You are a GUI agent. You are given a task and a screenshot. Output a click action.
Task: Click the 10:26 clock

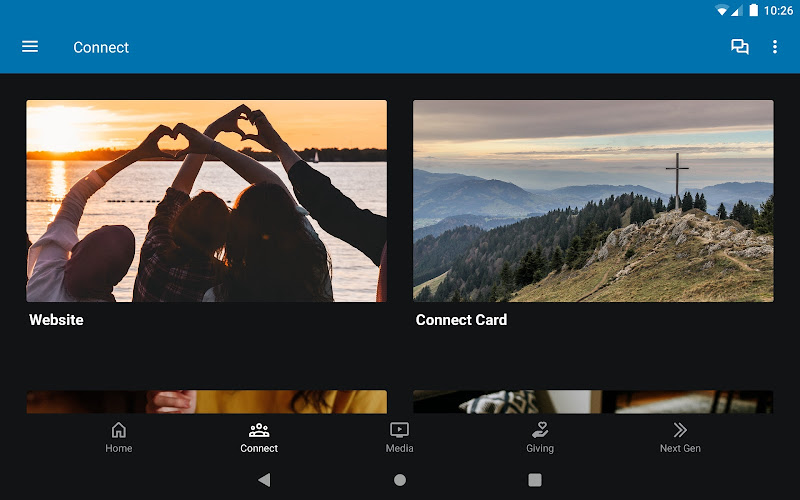(778, 11)
